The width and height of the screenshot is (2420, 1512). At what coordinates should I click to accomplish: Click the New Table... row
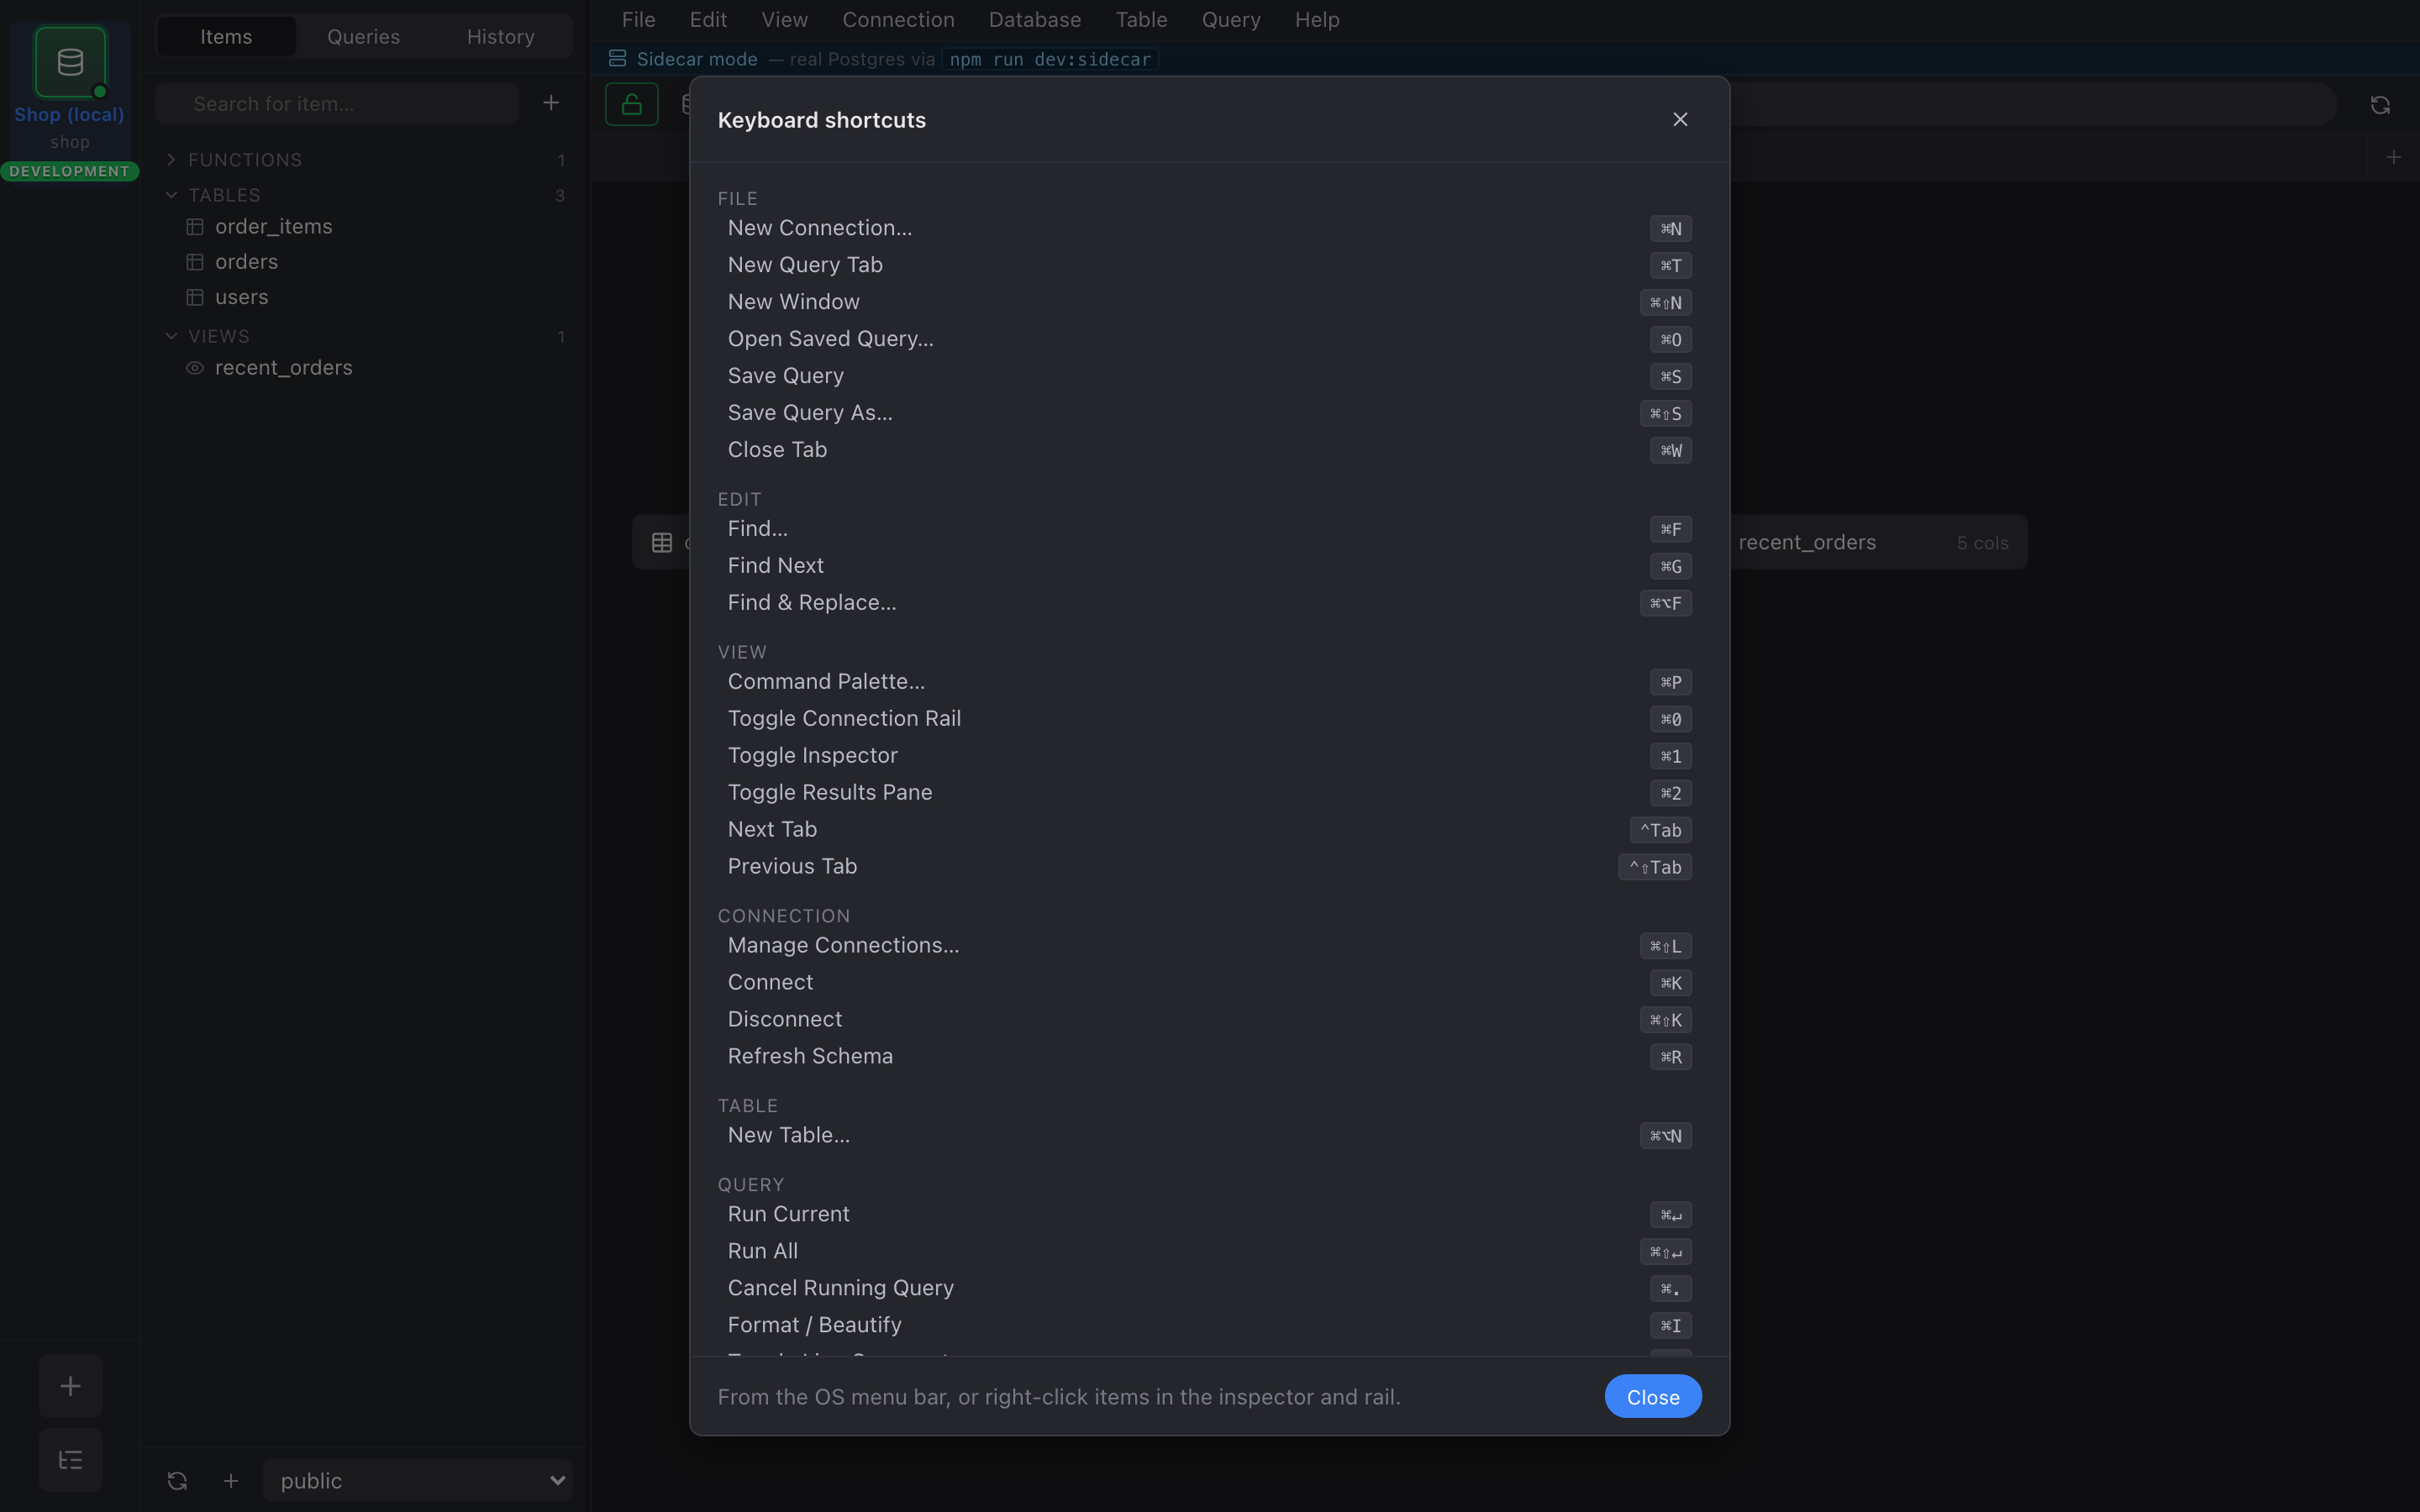pyautogui.click(x=1209, y=1136)
